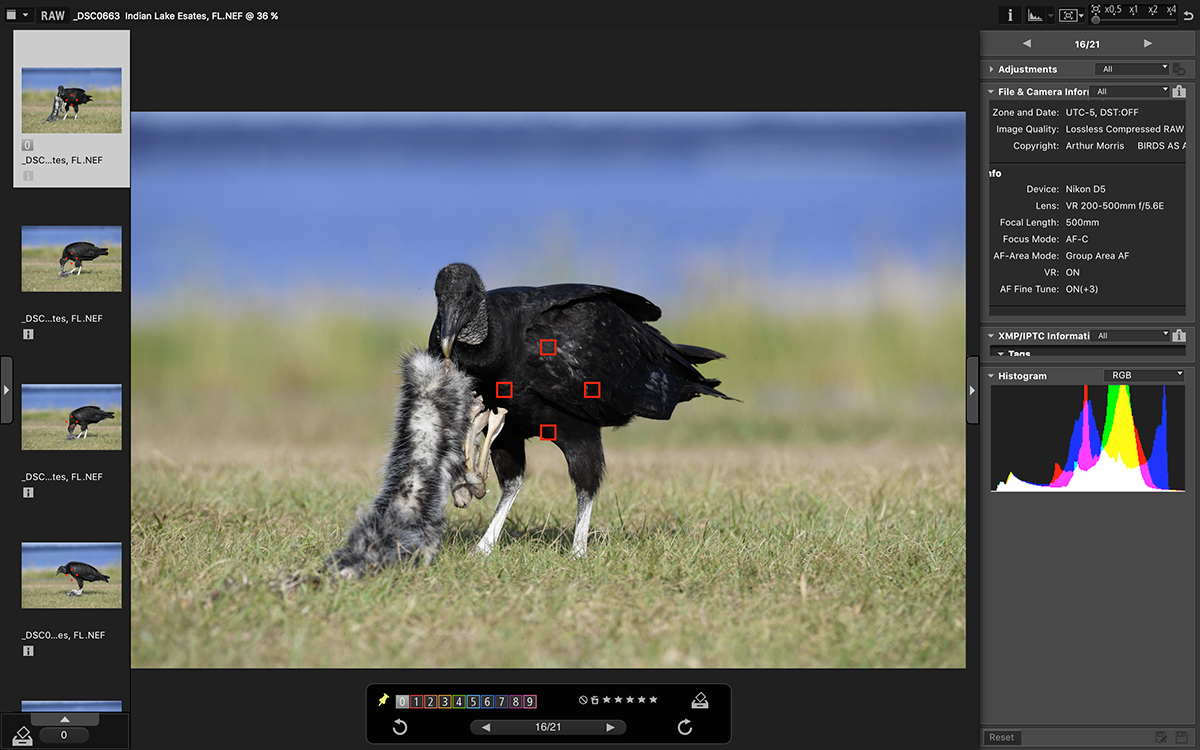Select the first filmstrip thumbnail
Screen dimensions: 1200x750
pyautogui.click(x=72, y=100)
